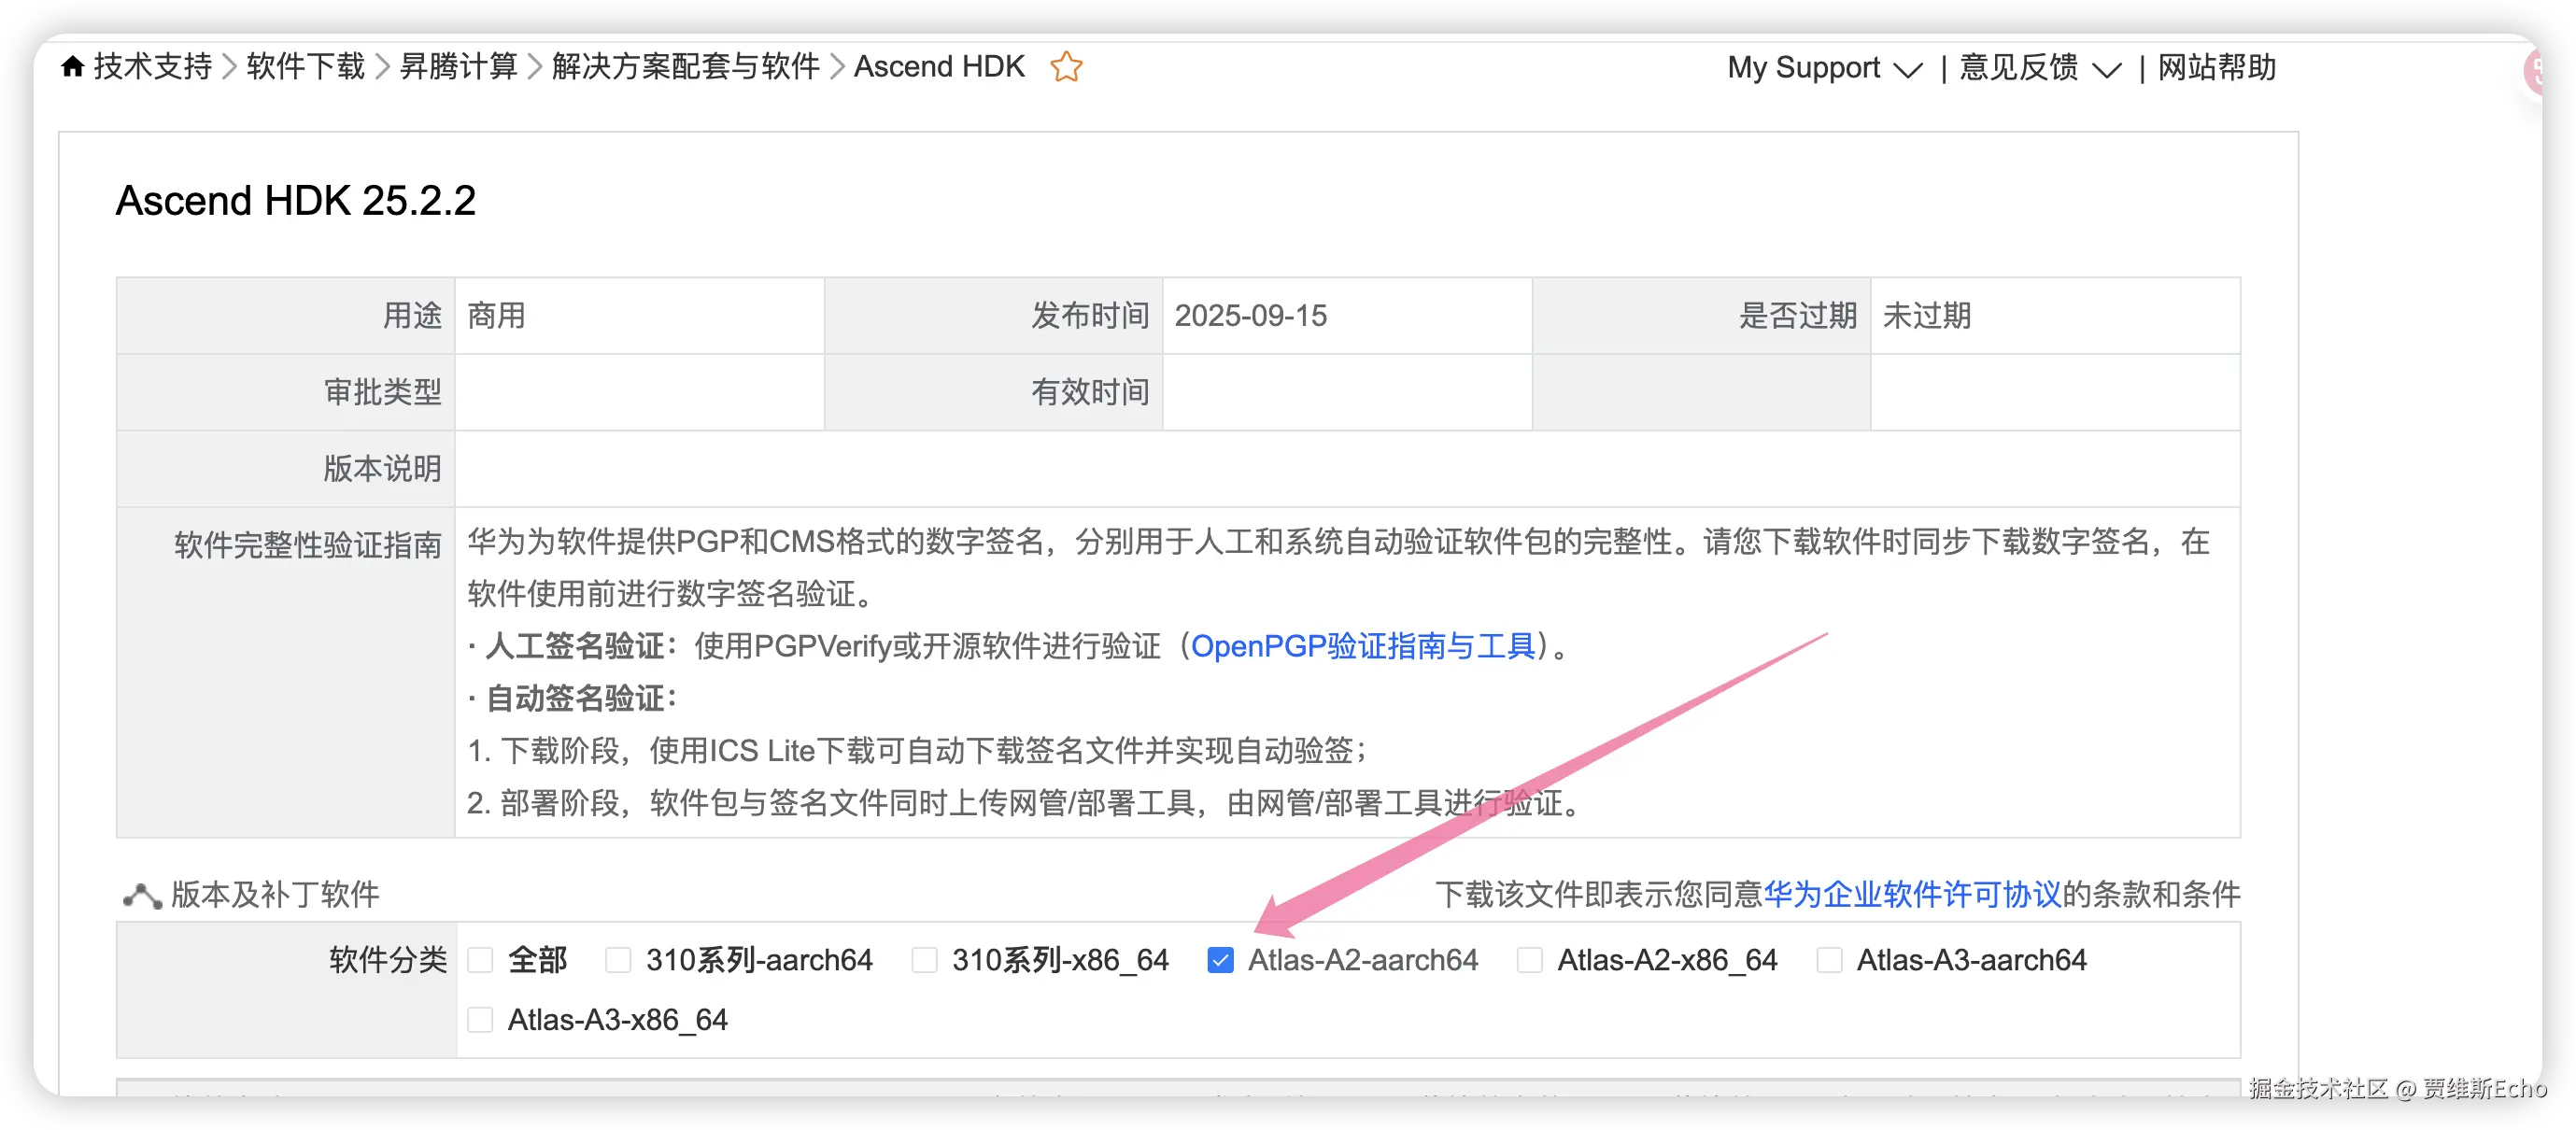Screen dimensions: 2576x1130
Task: Open the OpenPGP验证指南与工具 link
Action: point(1362,647)
